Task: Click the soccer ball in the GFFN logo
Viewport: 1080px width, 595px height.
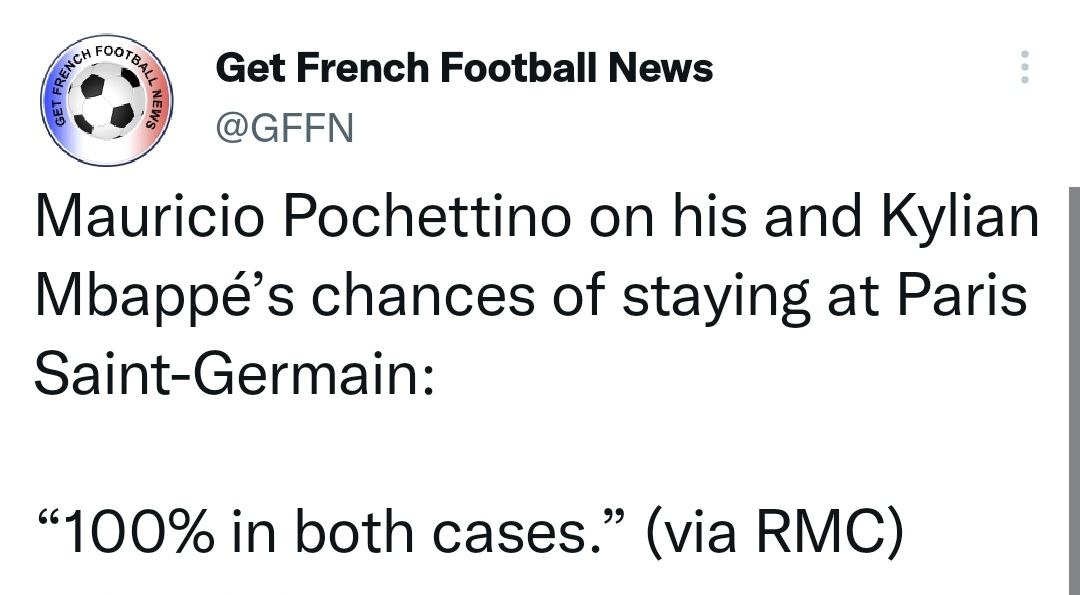Action: [109, 100]
